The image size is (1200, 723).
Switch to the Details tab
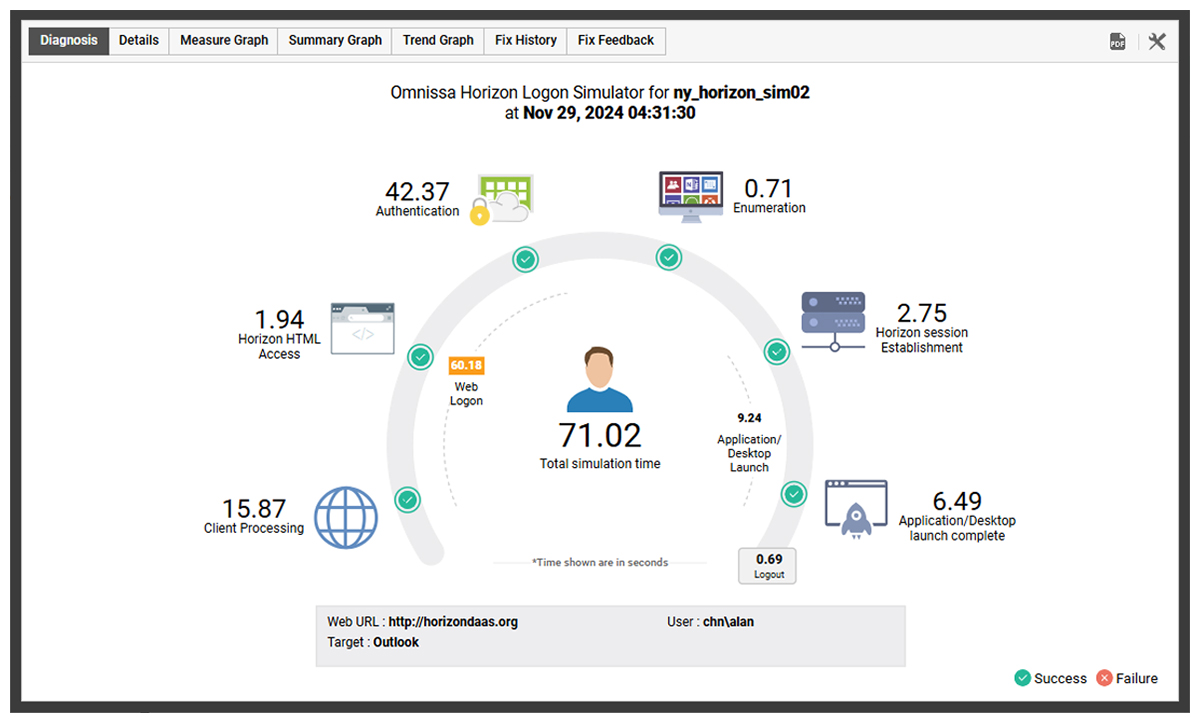click(139, 41)
